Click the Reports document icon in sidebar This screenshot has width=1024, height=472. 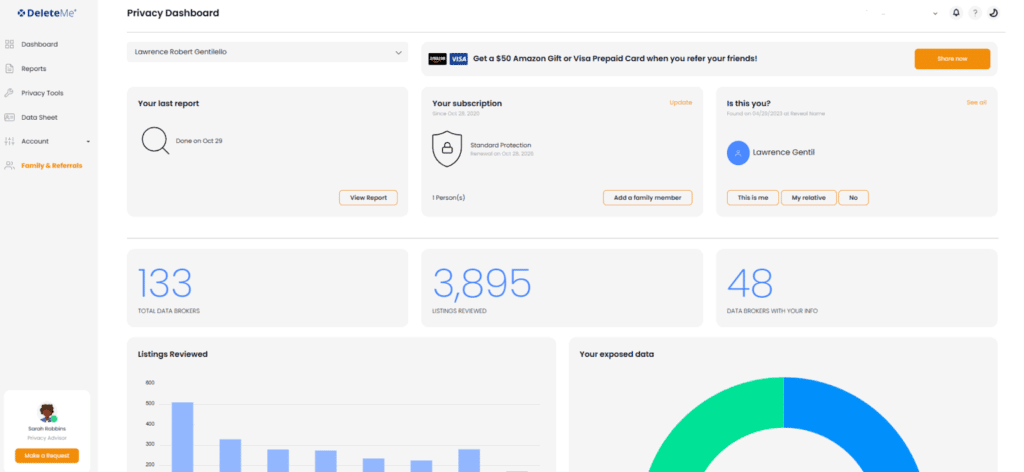click(9, 69)
